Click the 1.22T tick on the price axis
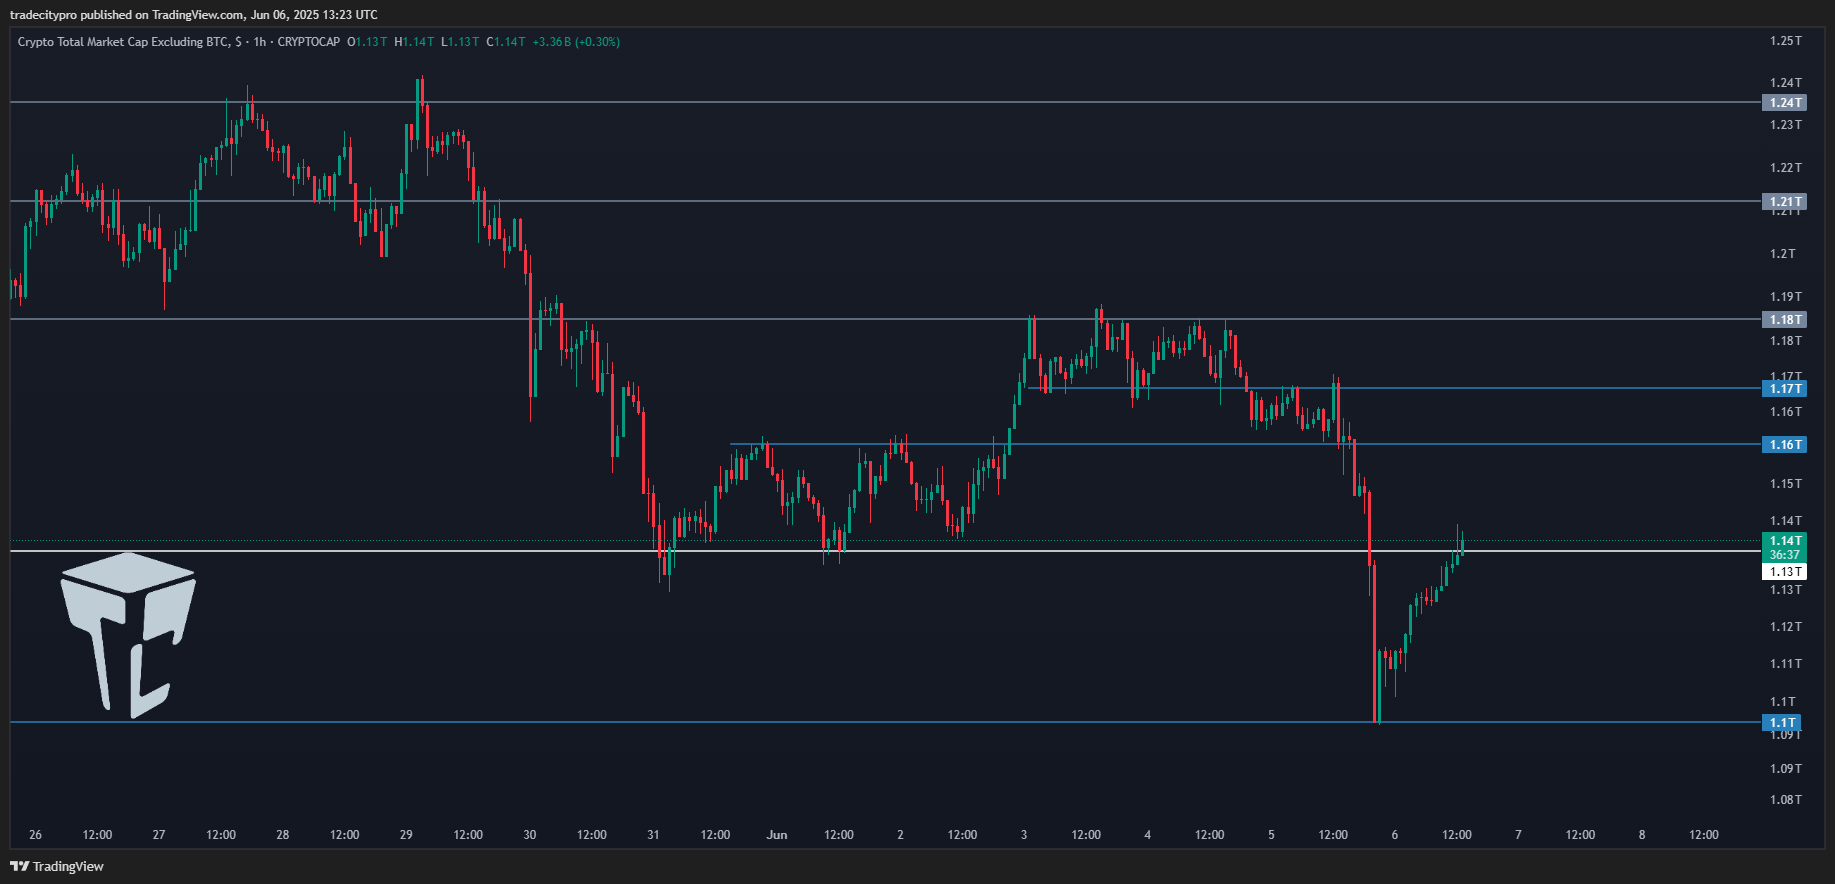The image size is (1835, 884). click(x=1785, y=168)
